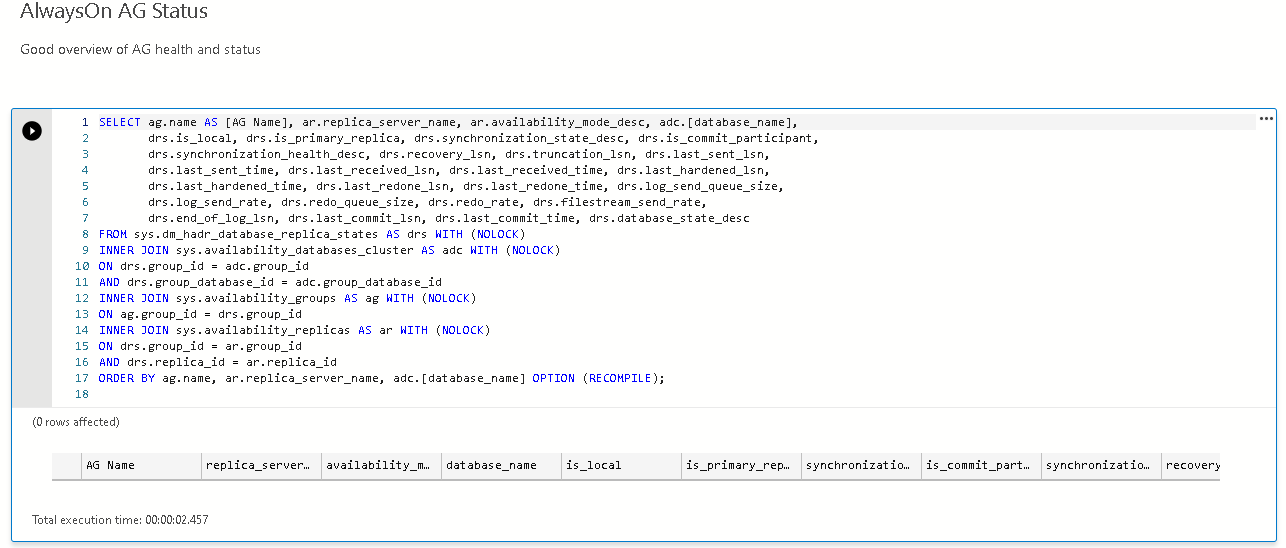Click line 11 AND drs.group_database_id

[x=270, y=282]
